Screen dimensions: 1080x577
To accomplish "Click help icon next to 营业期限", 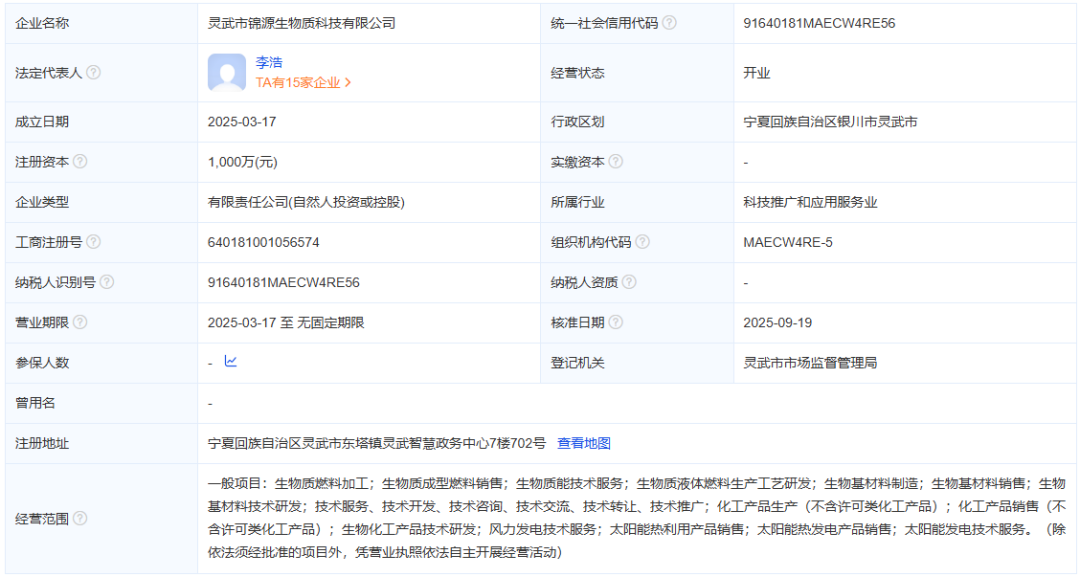I will click(80, 322).
